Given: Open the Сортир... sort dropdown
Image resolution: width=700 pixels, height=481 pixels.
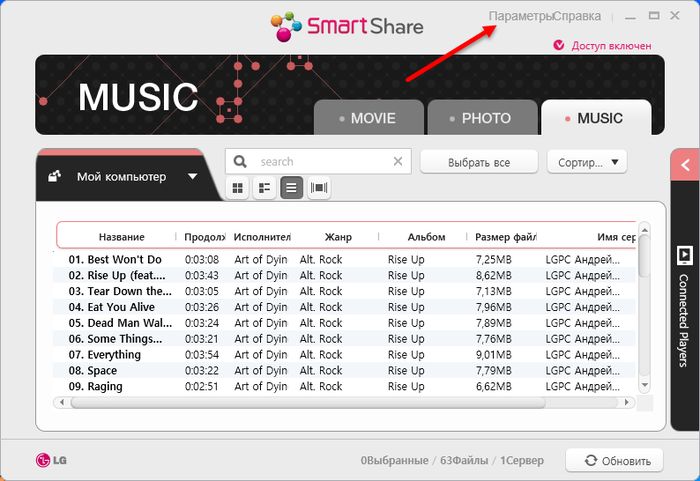Looking at the screenshot, I should point(586,161).
